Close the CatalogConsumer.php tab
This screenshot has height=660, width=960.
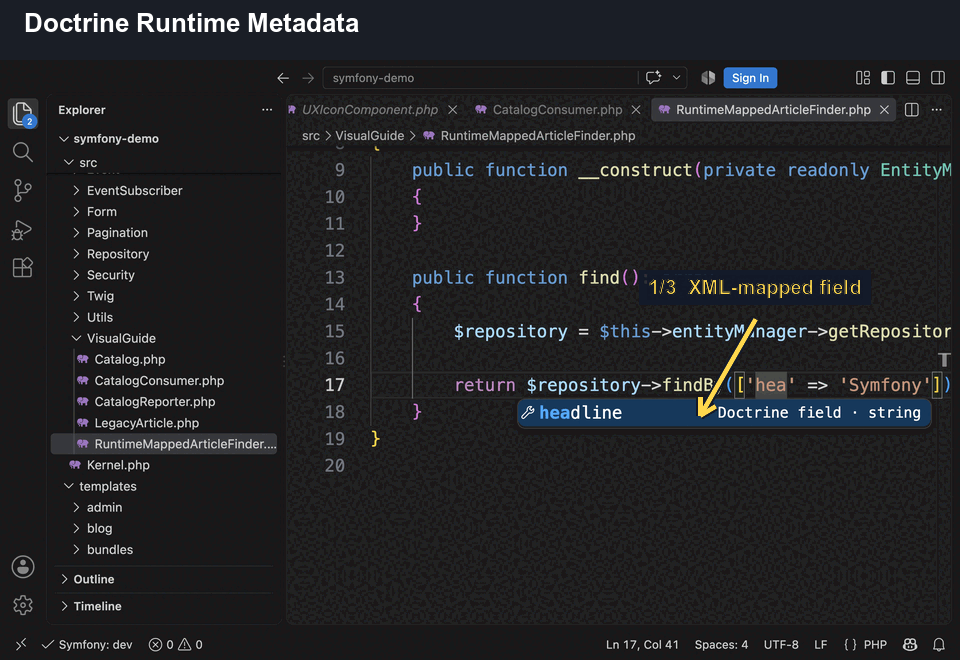point(636,110)
